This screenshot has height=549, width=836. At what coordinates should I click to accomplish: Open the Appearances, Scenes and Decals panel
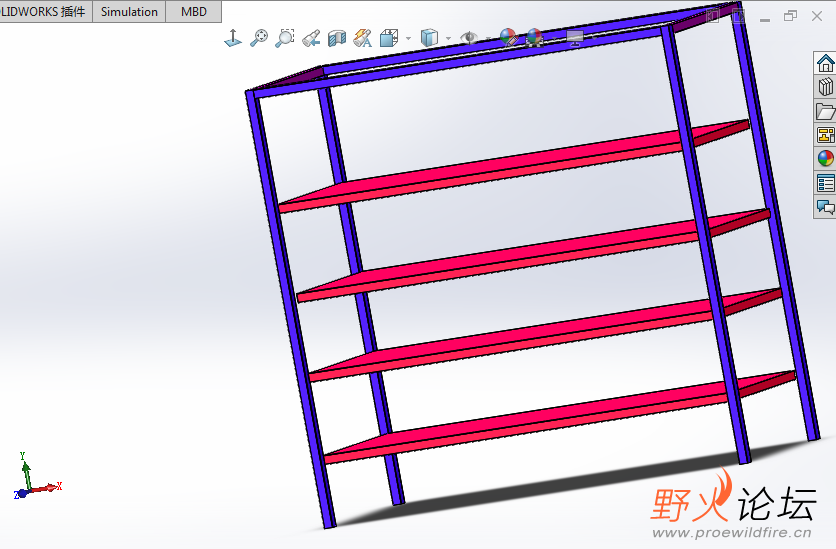825,159
